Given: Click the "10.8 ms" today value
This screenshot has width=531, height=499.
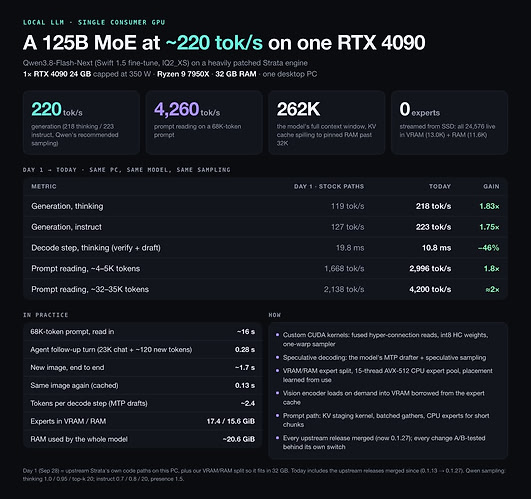Looking at the screenshot, I should click(436, 248).
